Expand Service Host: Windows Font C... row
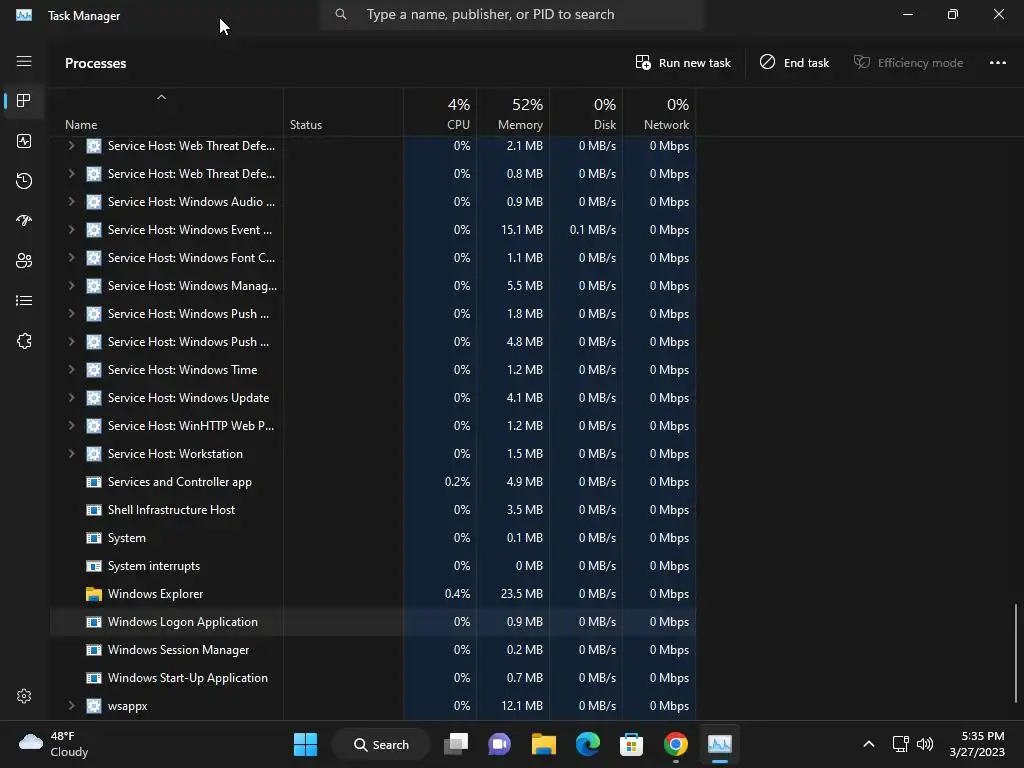 [71, 257]
